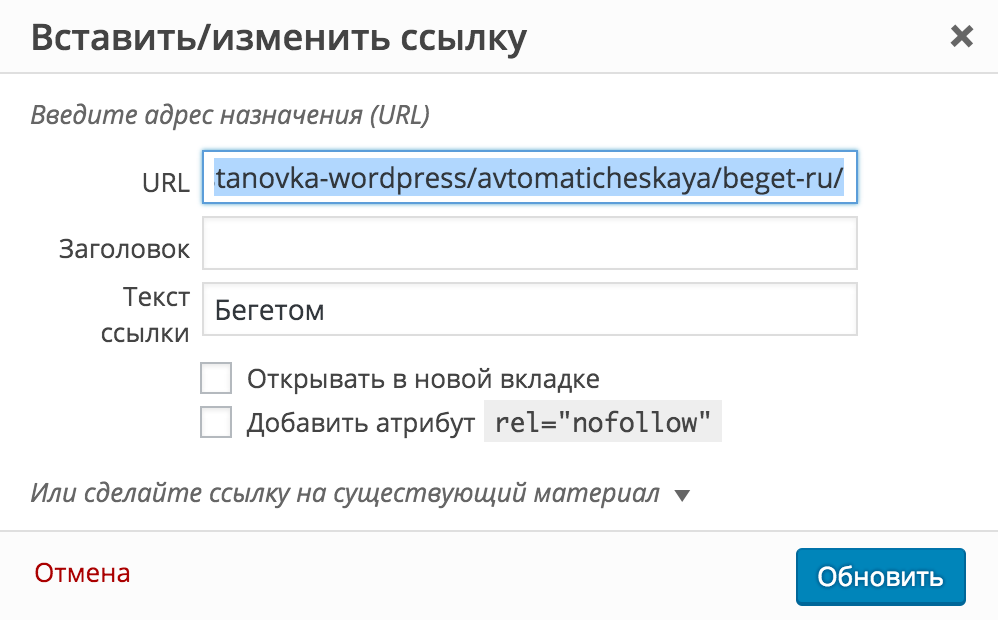Toggle via the Добавить атрибут label text

point(361,423)
